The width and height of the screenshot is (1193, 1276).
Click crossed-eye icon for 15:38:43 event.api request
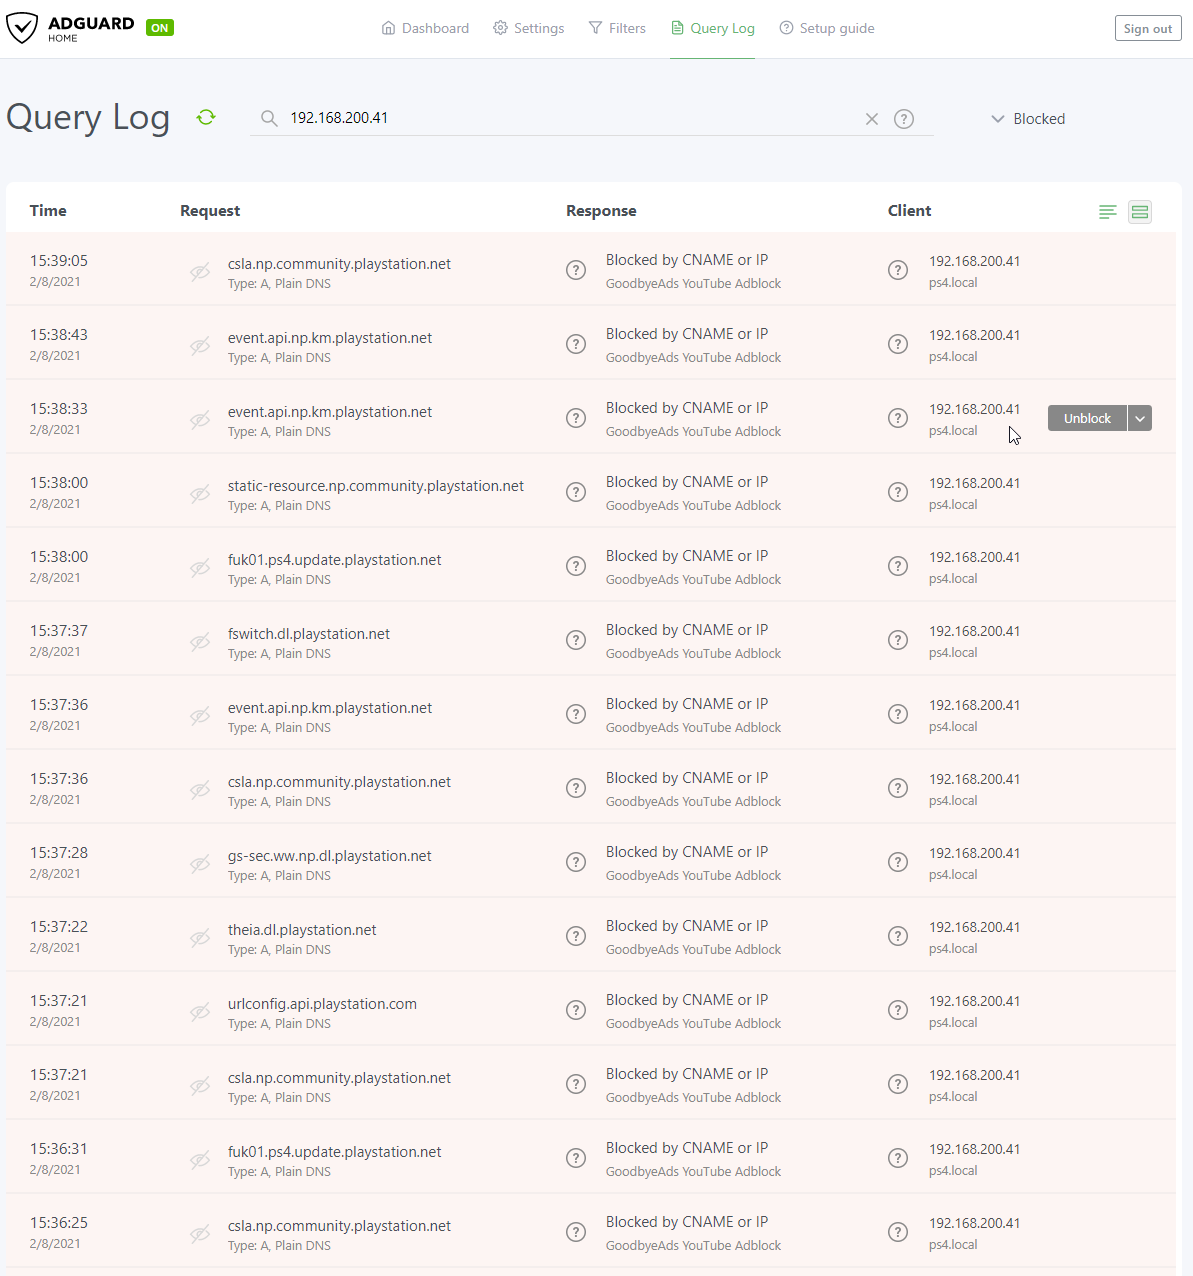pos(200,346)
